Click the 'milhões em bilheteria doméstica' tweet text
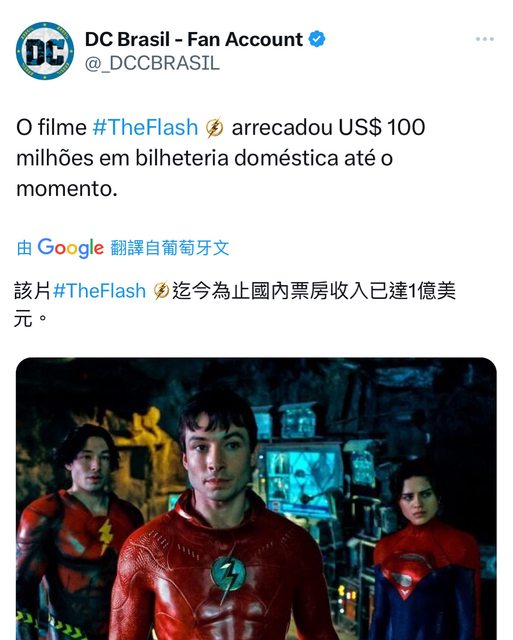Image resolution: width=513 pixels, height=640 pixels. 178,158
